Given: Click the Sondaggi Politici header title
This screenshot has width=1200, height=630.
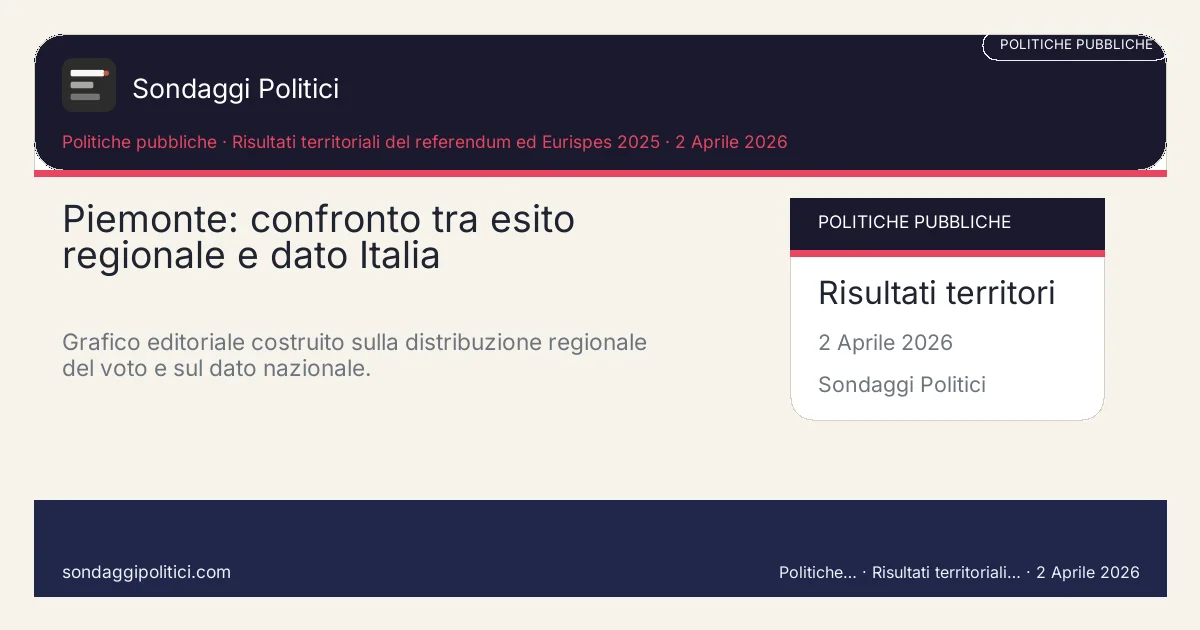Looking at the screenshot, I should pyautogui.click(x=236, y=89).
